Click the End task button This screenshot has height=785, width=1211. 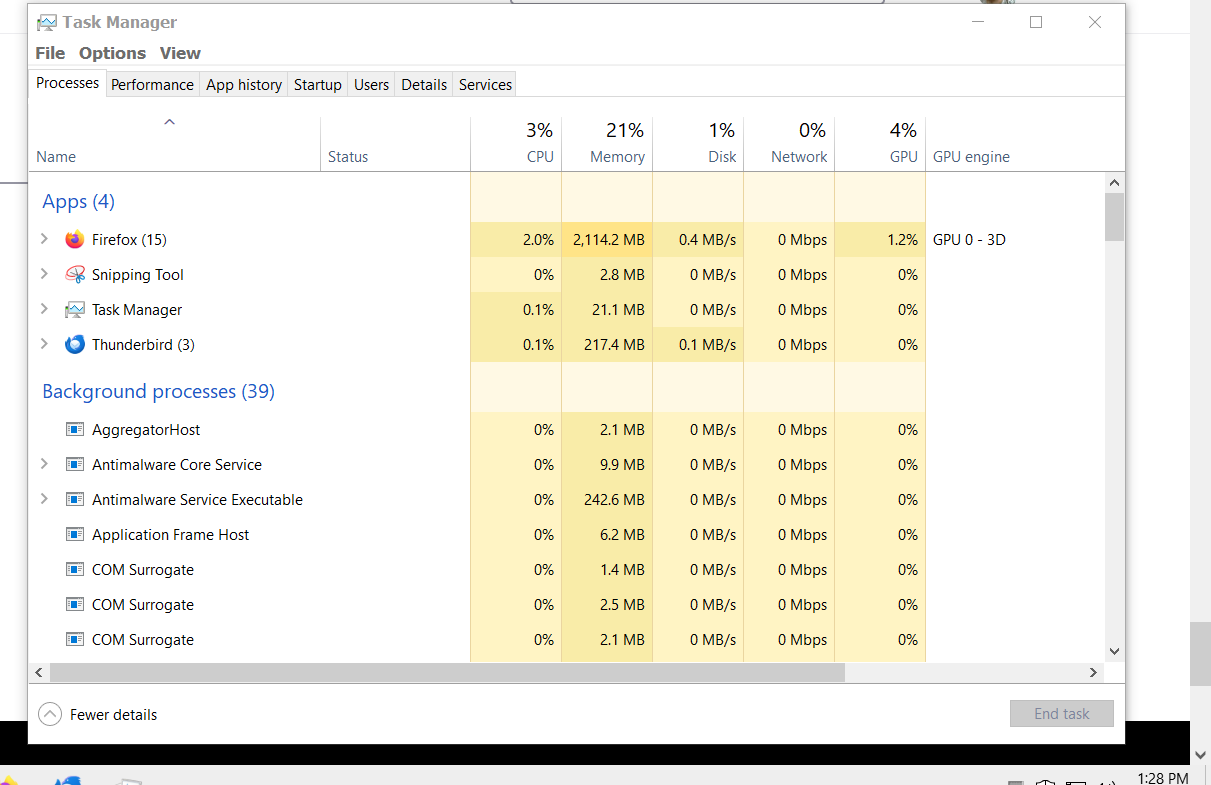tap(1061, 714)
